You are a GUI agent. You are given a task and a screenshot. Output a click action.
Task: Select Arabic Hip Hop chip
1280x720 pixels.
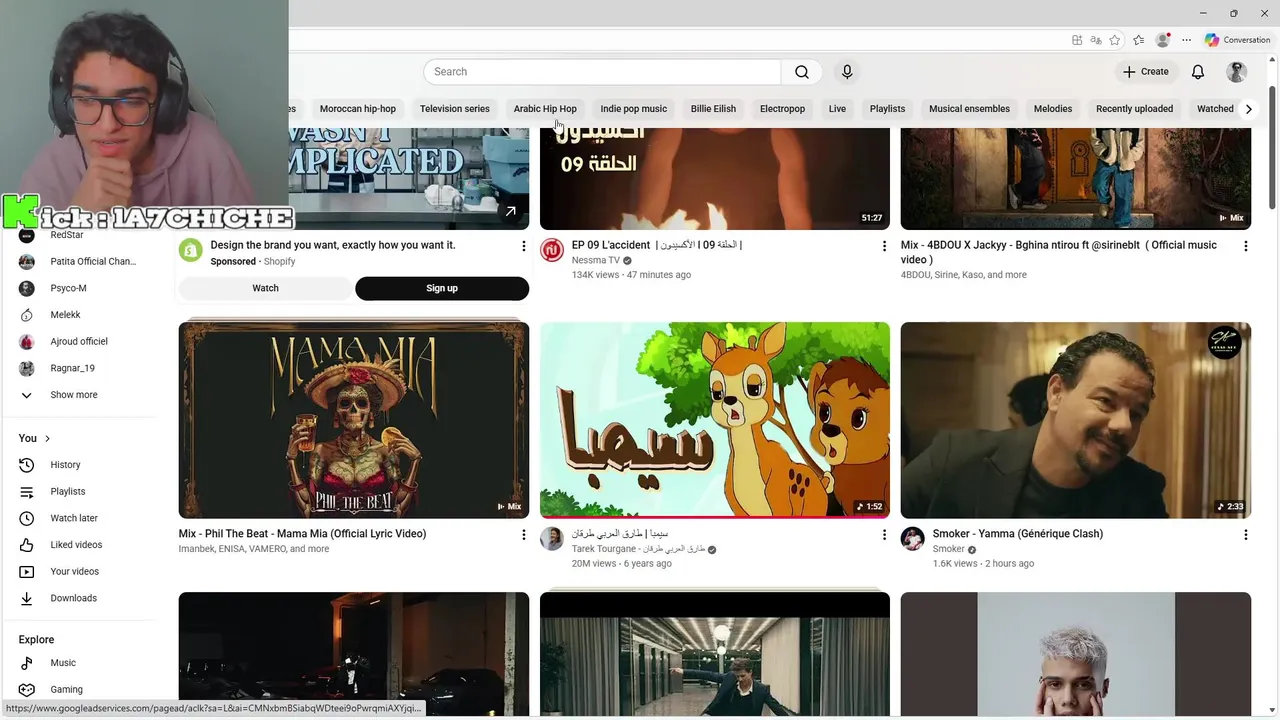tap(545, 109)
